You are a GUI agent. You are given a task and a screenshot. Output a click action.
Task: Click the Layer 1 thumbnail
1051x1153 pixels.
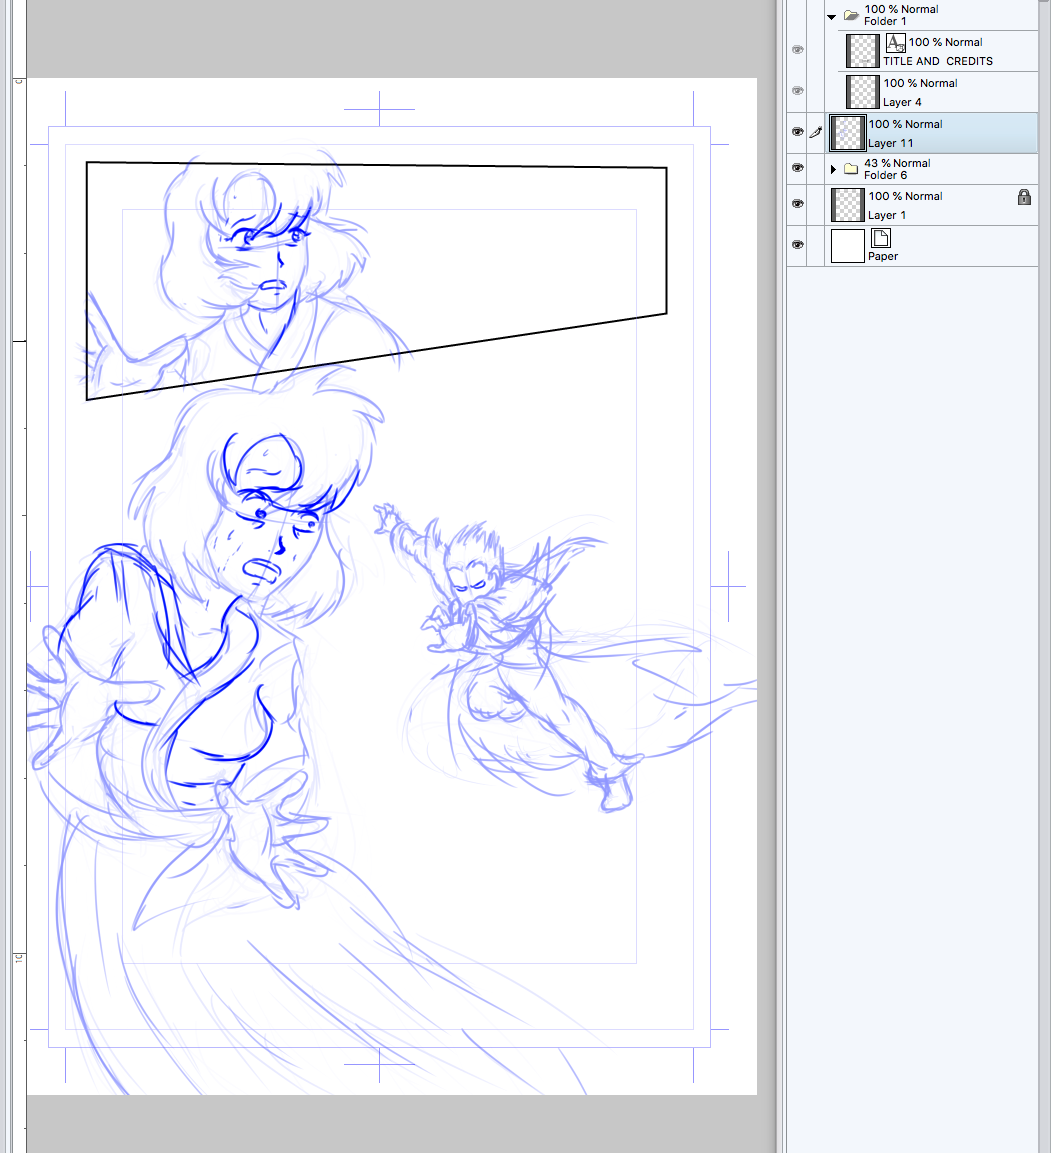[x=848, y=205]
